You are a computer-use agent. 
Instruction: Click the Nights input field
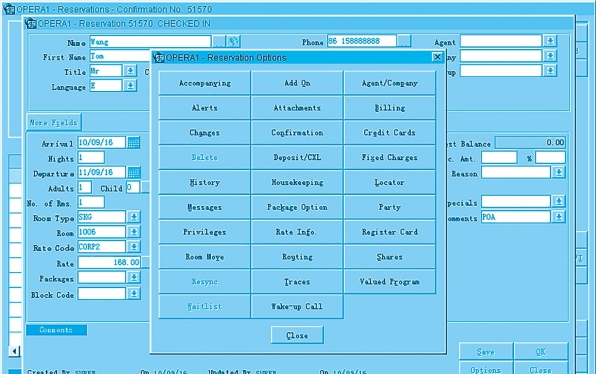tap(91, 157)
